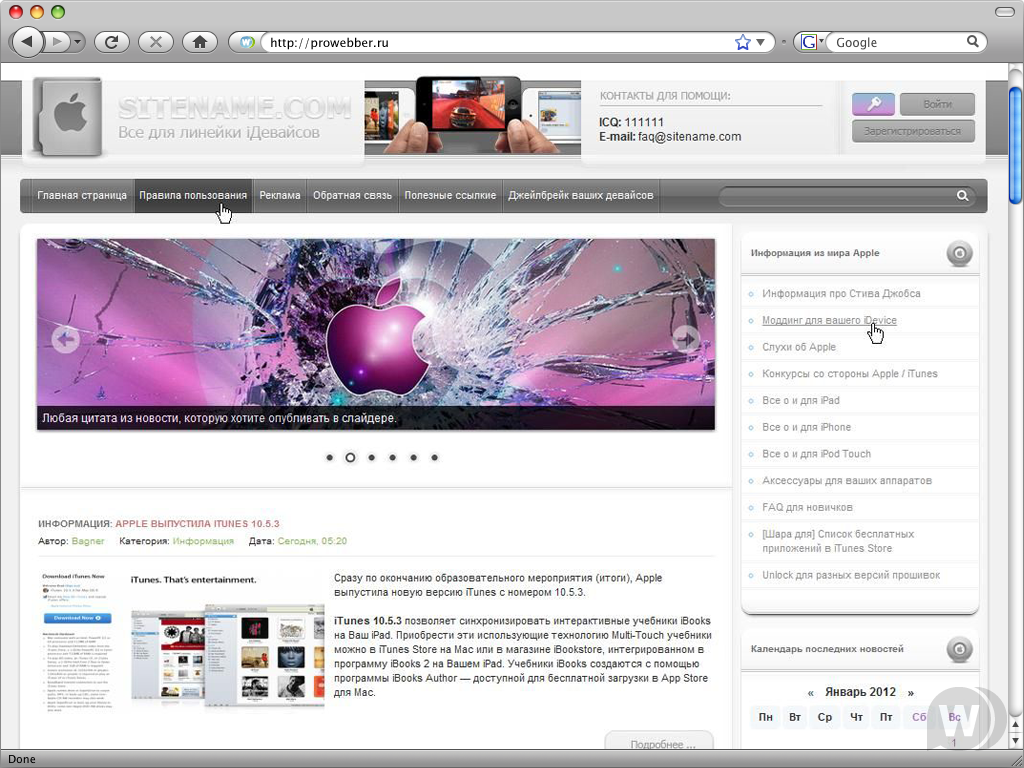Image resolution: width=1024 pixels, height=768 pixels.
Task: Open Главная страница menu item
Action: [x=82, y=195]
